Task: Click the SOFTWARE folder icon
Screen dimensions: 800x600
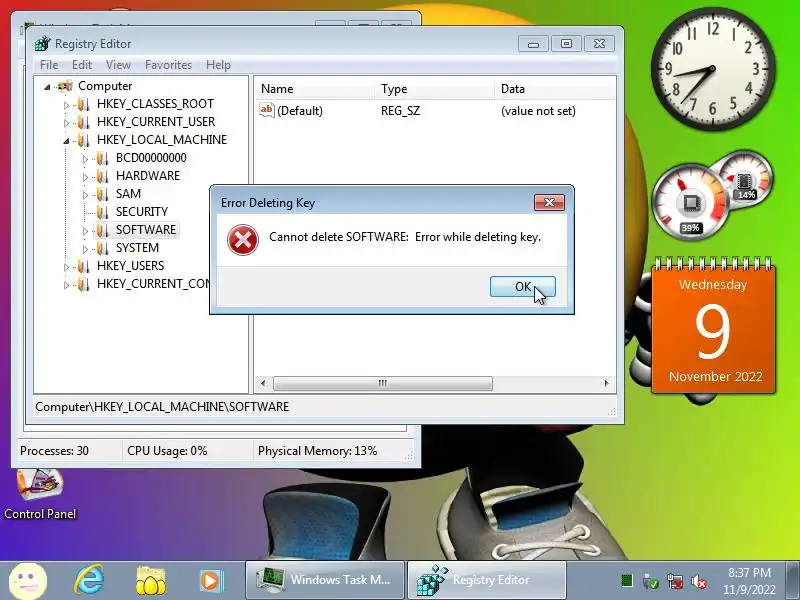Action: (x=103, y=230)
